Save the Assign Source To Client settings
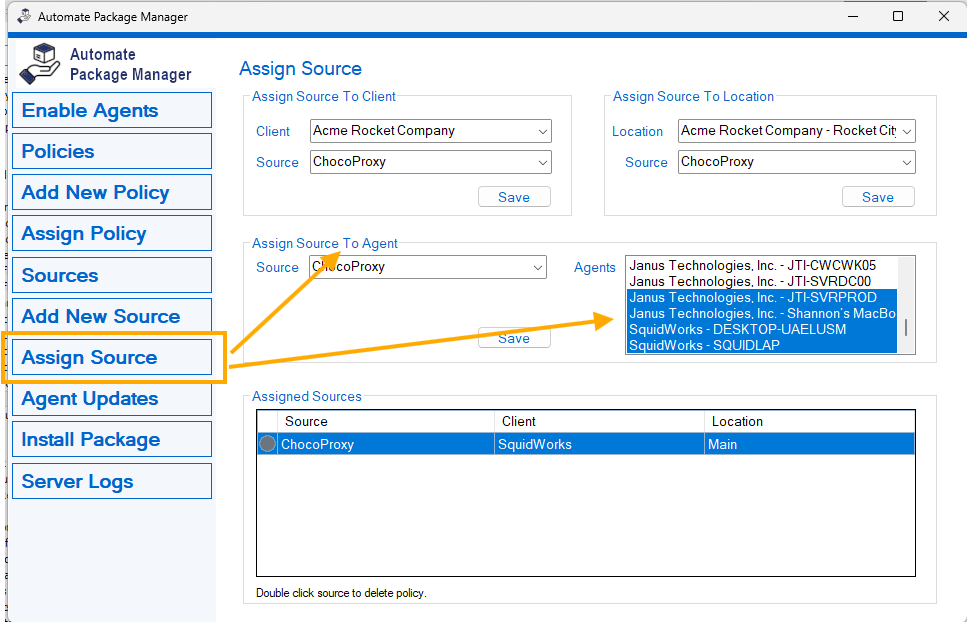The height and width of the screenshot is (622, 967). 514,197
